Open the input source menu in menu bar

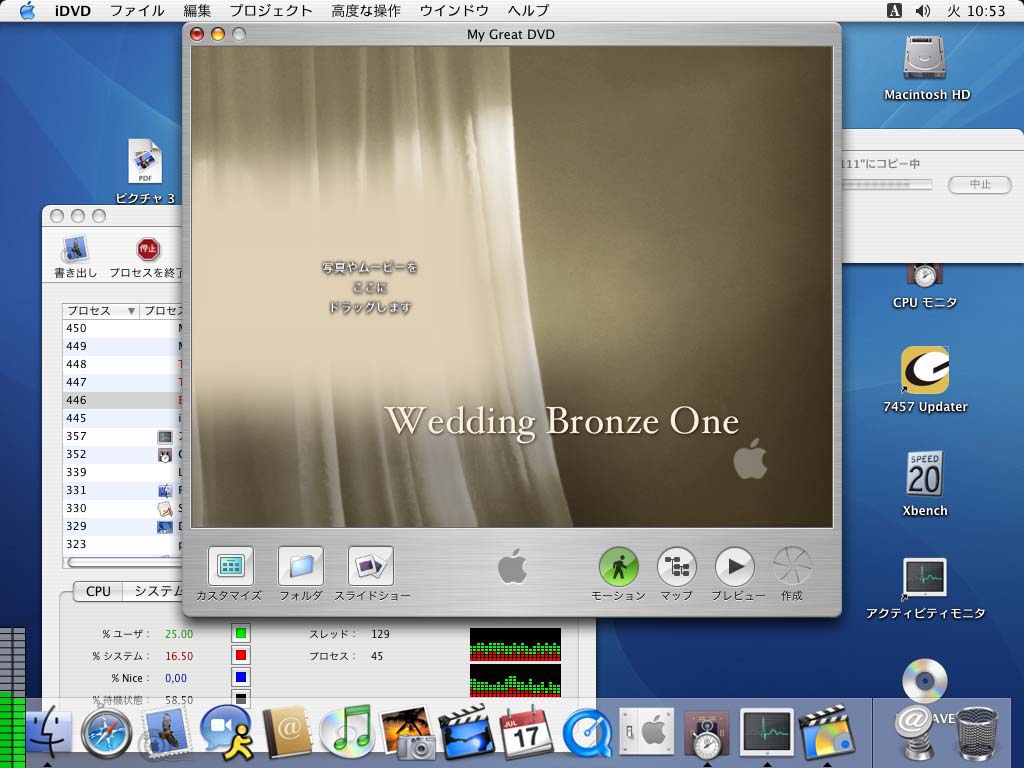[x=894, y=10]
